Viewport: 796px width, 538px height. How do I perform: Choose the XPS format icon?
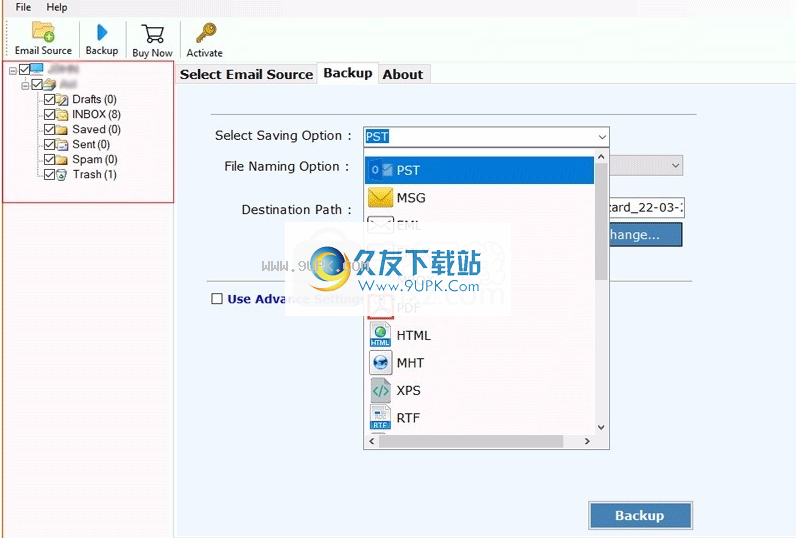click(x=380, y=390)
